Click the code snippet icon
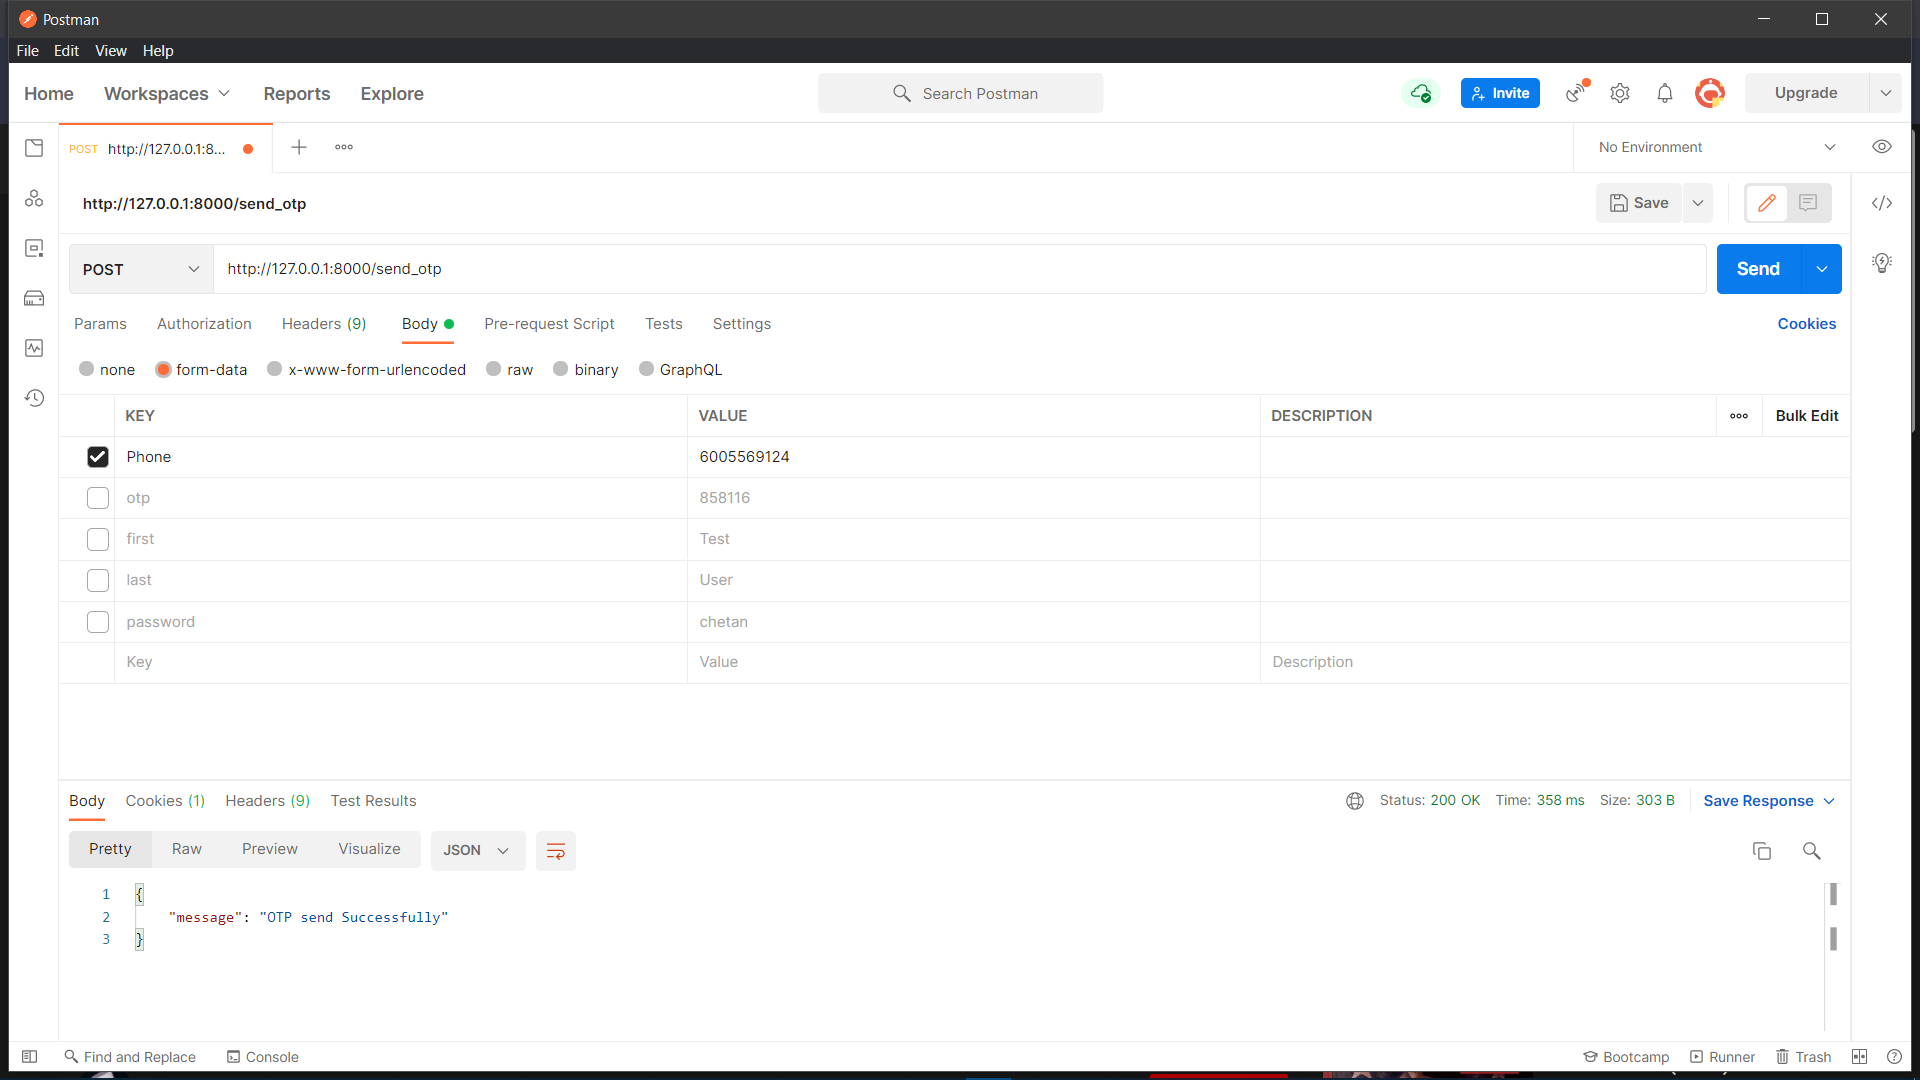This screenshot has height=1080, width=1920. (1881, 203)
